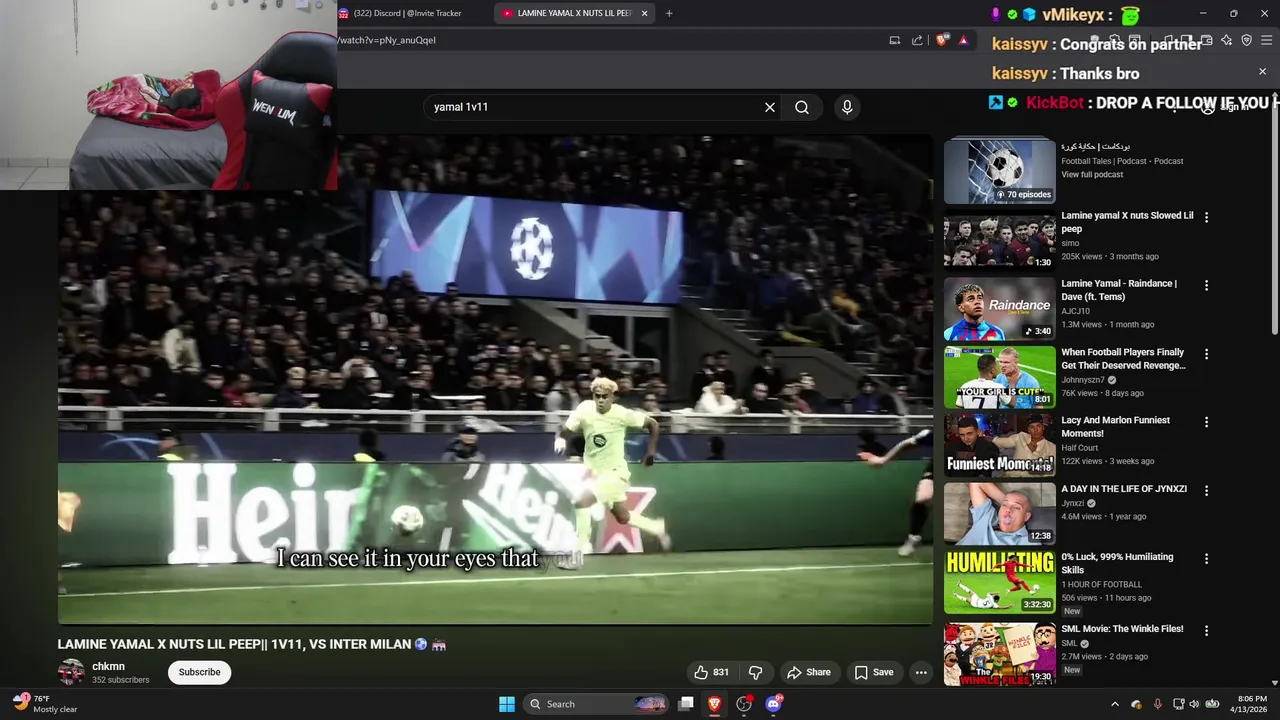Open options for the JYNXZI video
The height and width of the screenshot is (720, 1280).
pyautogui.click(x=1206, y=490)
